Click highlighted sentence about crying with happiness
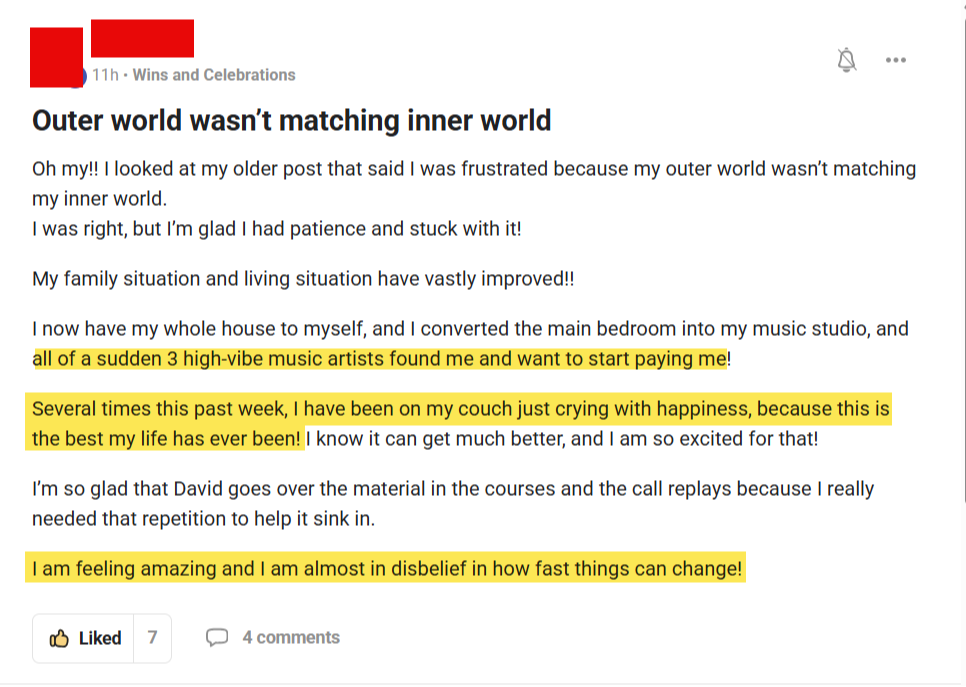The image size is (966, 687). click(x=459, y=422)
